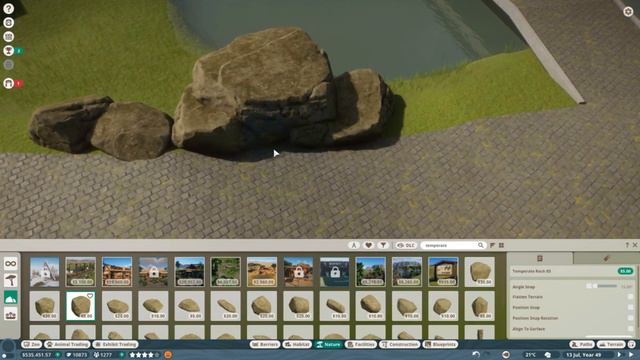The width and height of the screenshot is (640, 360).
Task: Click the undo arrow icon
Action: coord(476,355)
